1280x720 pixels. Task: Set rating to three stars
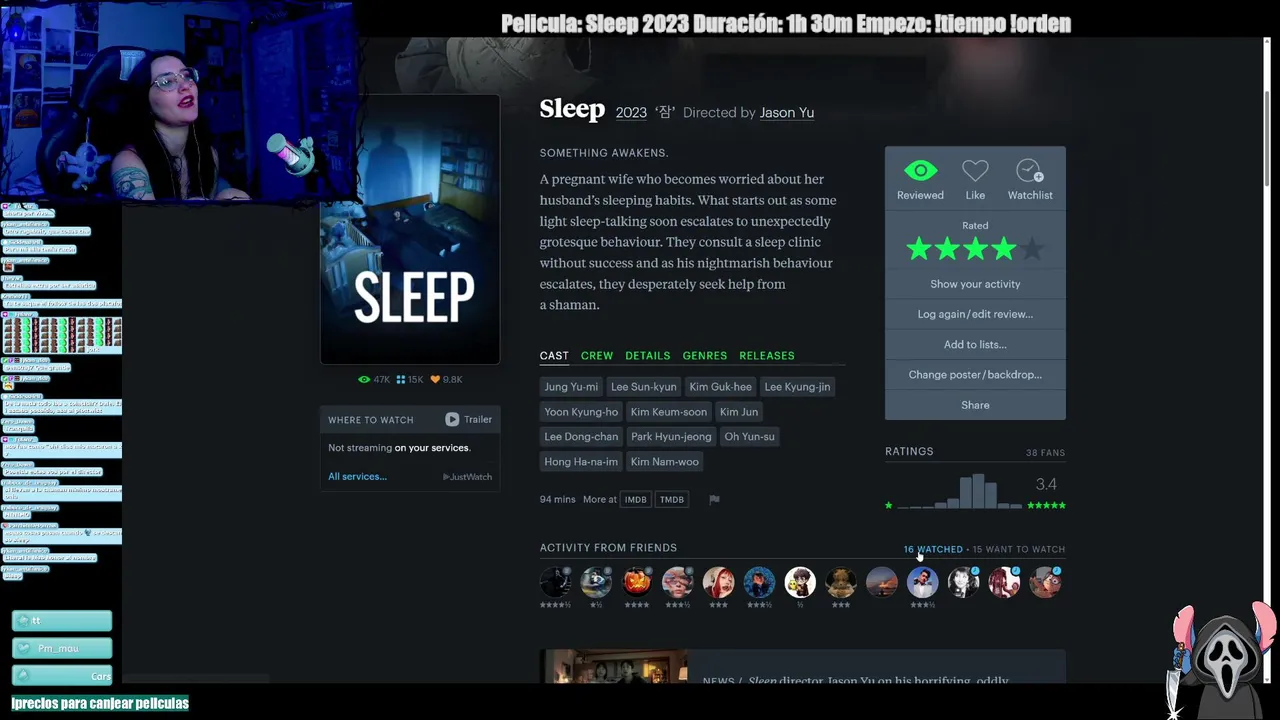975,249
